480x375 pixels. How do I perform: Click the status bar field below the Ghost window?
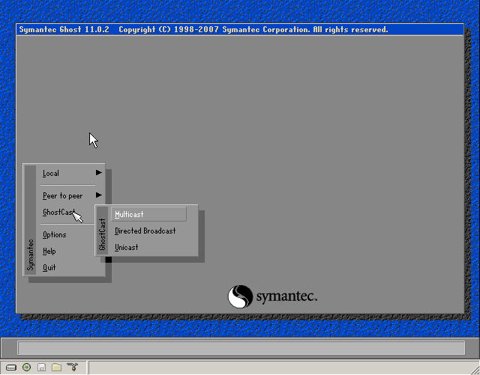coord(241,348)
